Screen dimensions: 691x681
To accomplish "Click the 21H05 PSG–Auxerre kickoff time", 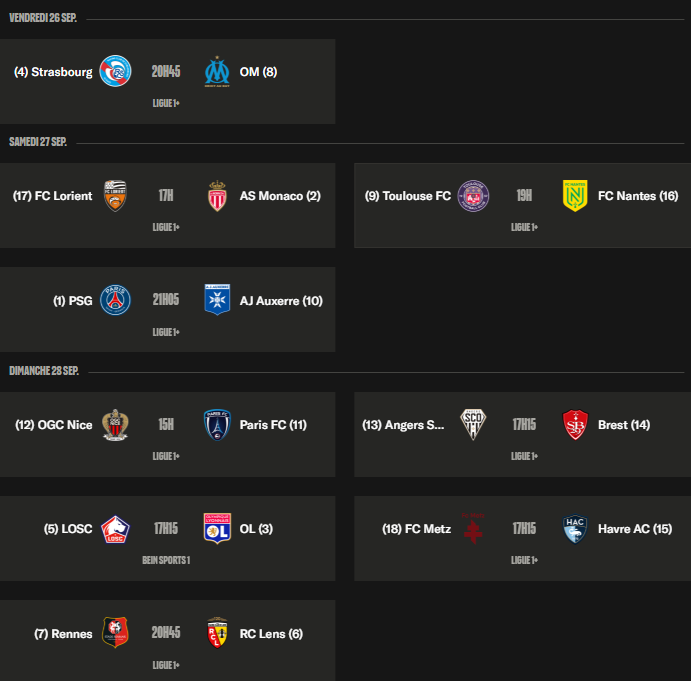I will (x=166, y=300).
